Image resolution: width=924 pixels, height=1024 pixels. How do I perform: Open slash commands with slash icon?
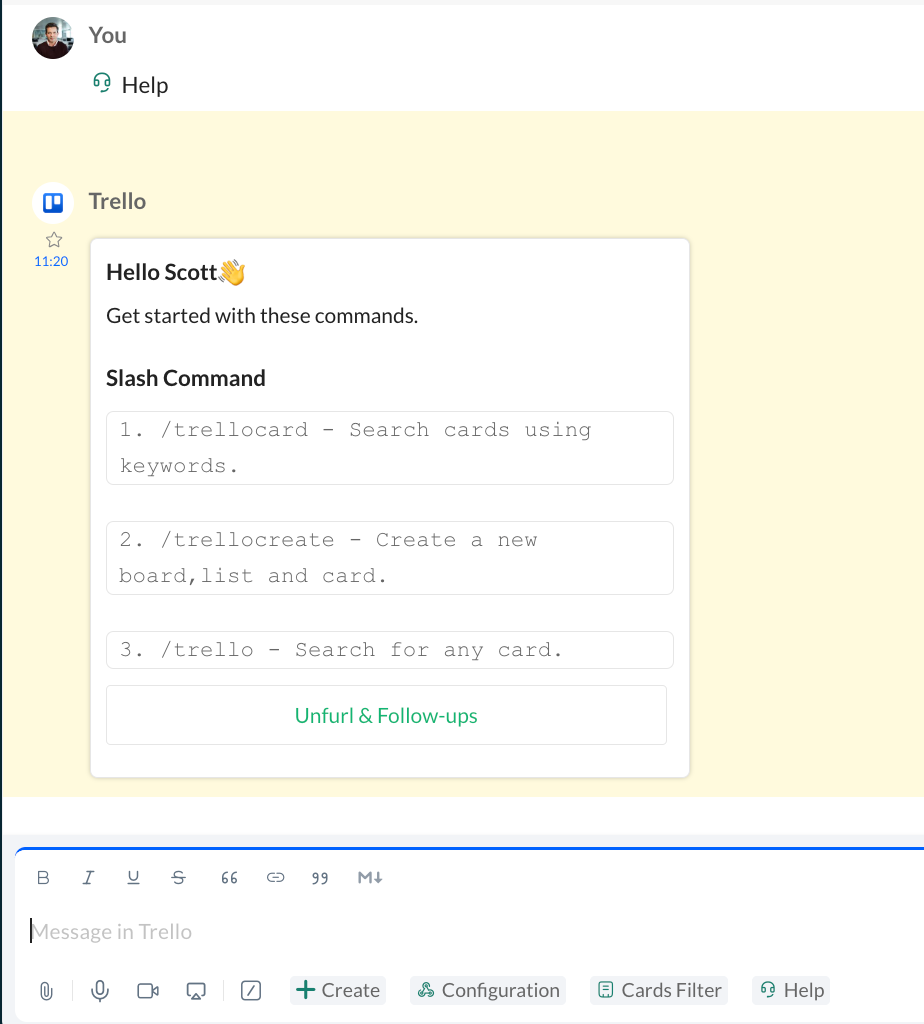251,991
